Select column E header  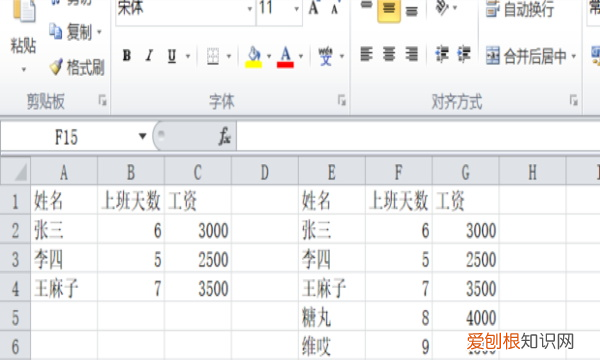pos(332,172)
